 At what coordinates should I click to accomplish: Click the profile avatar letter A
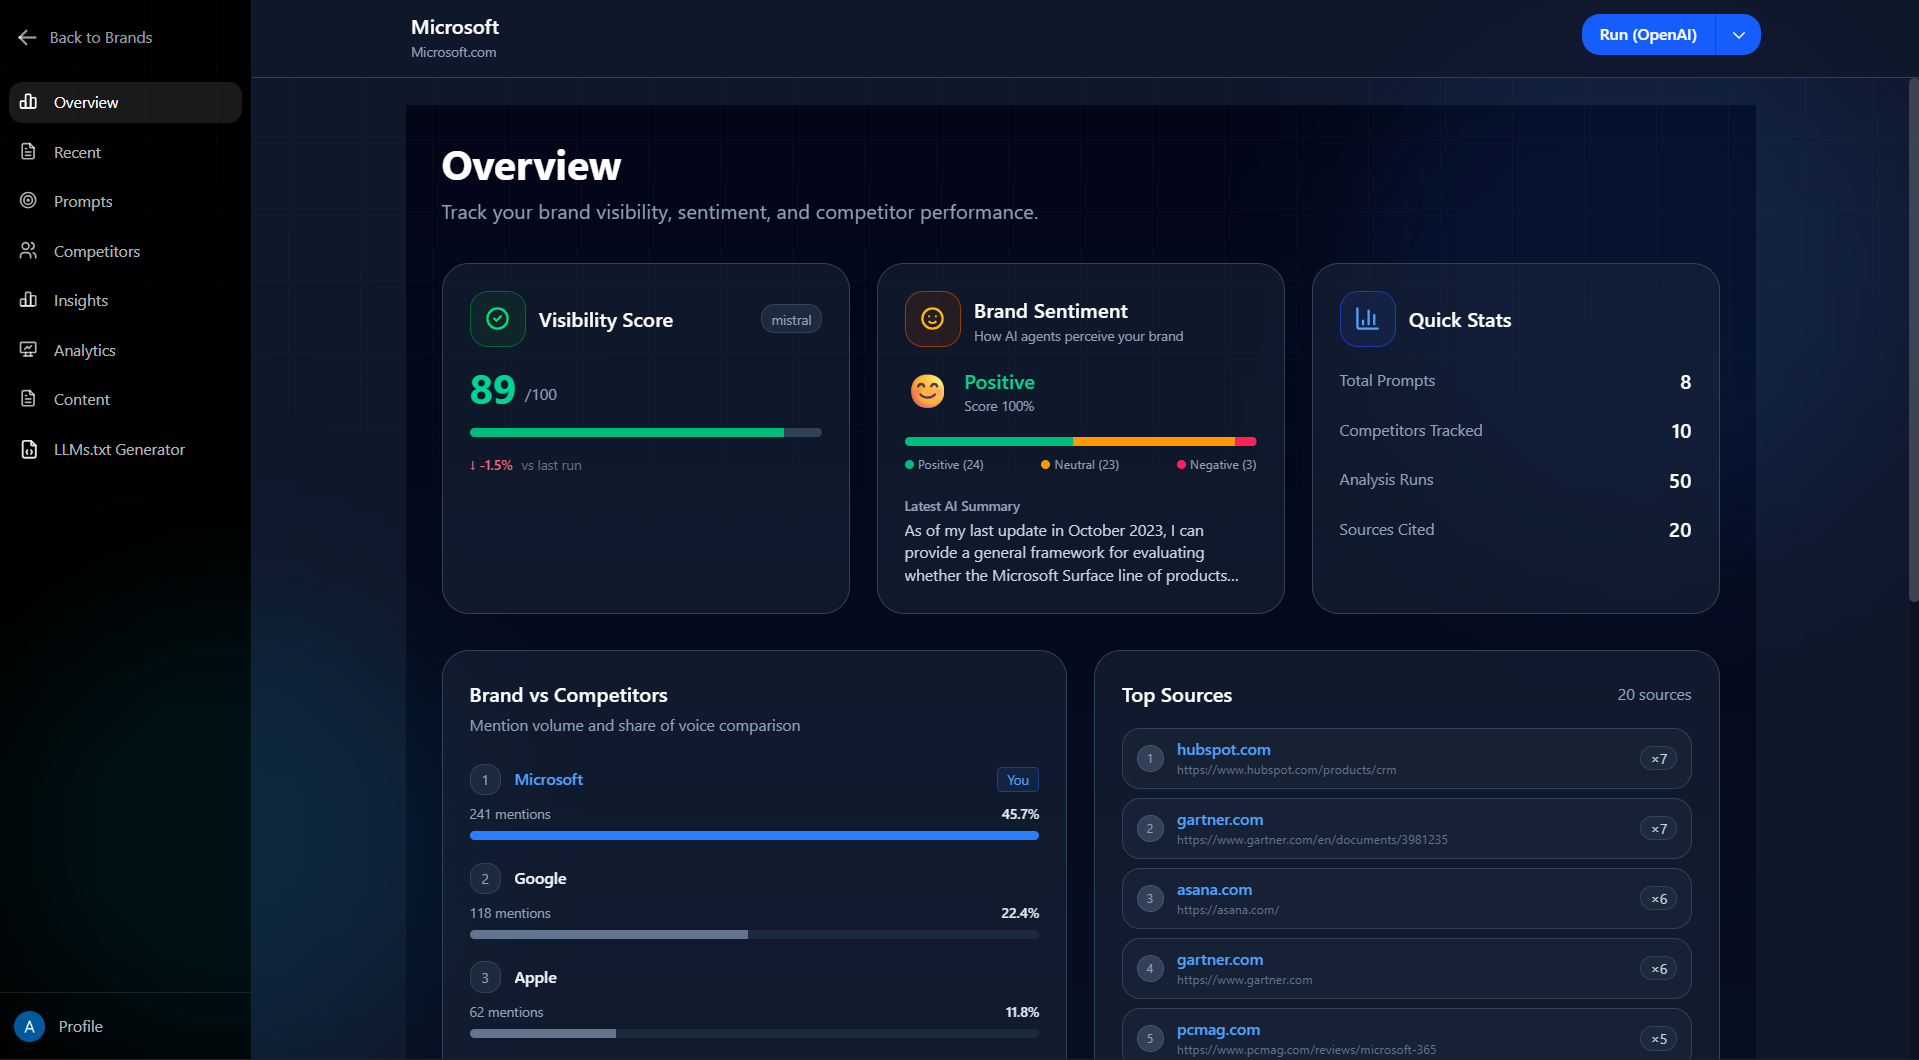pyautogui.click(x=29, y=1026)
